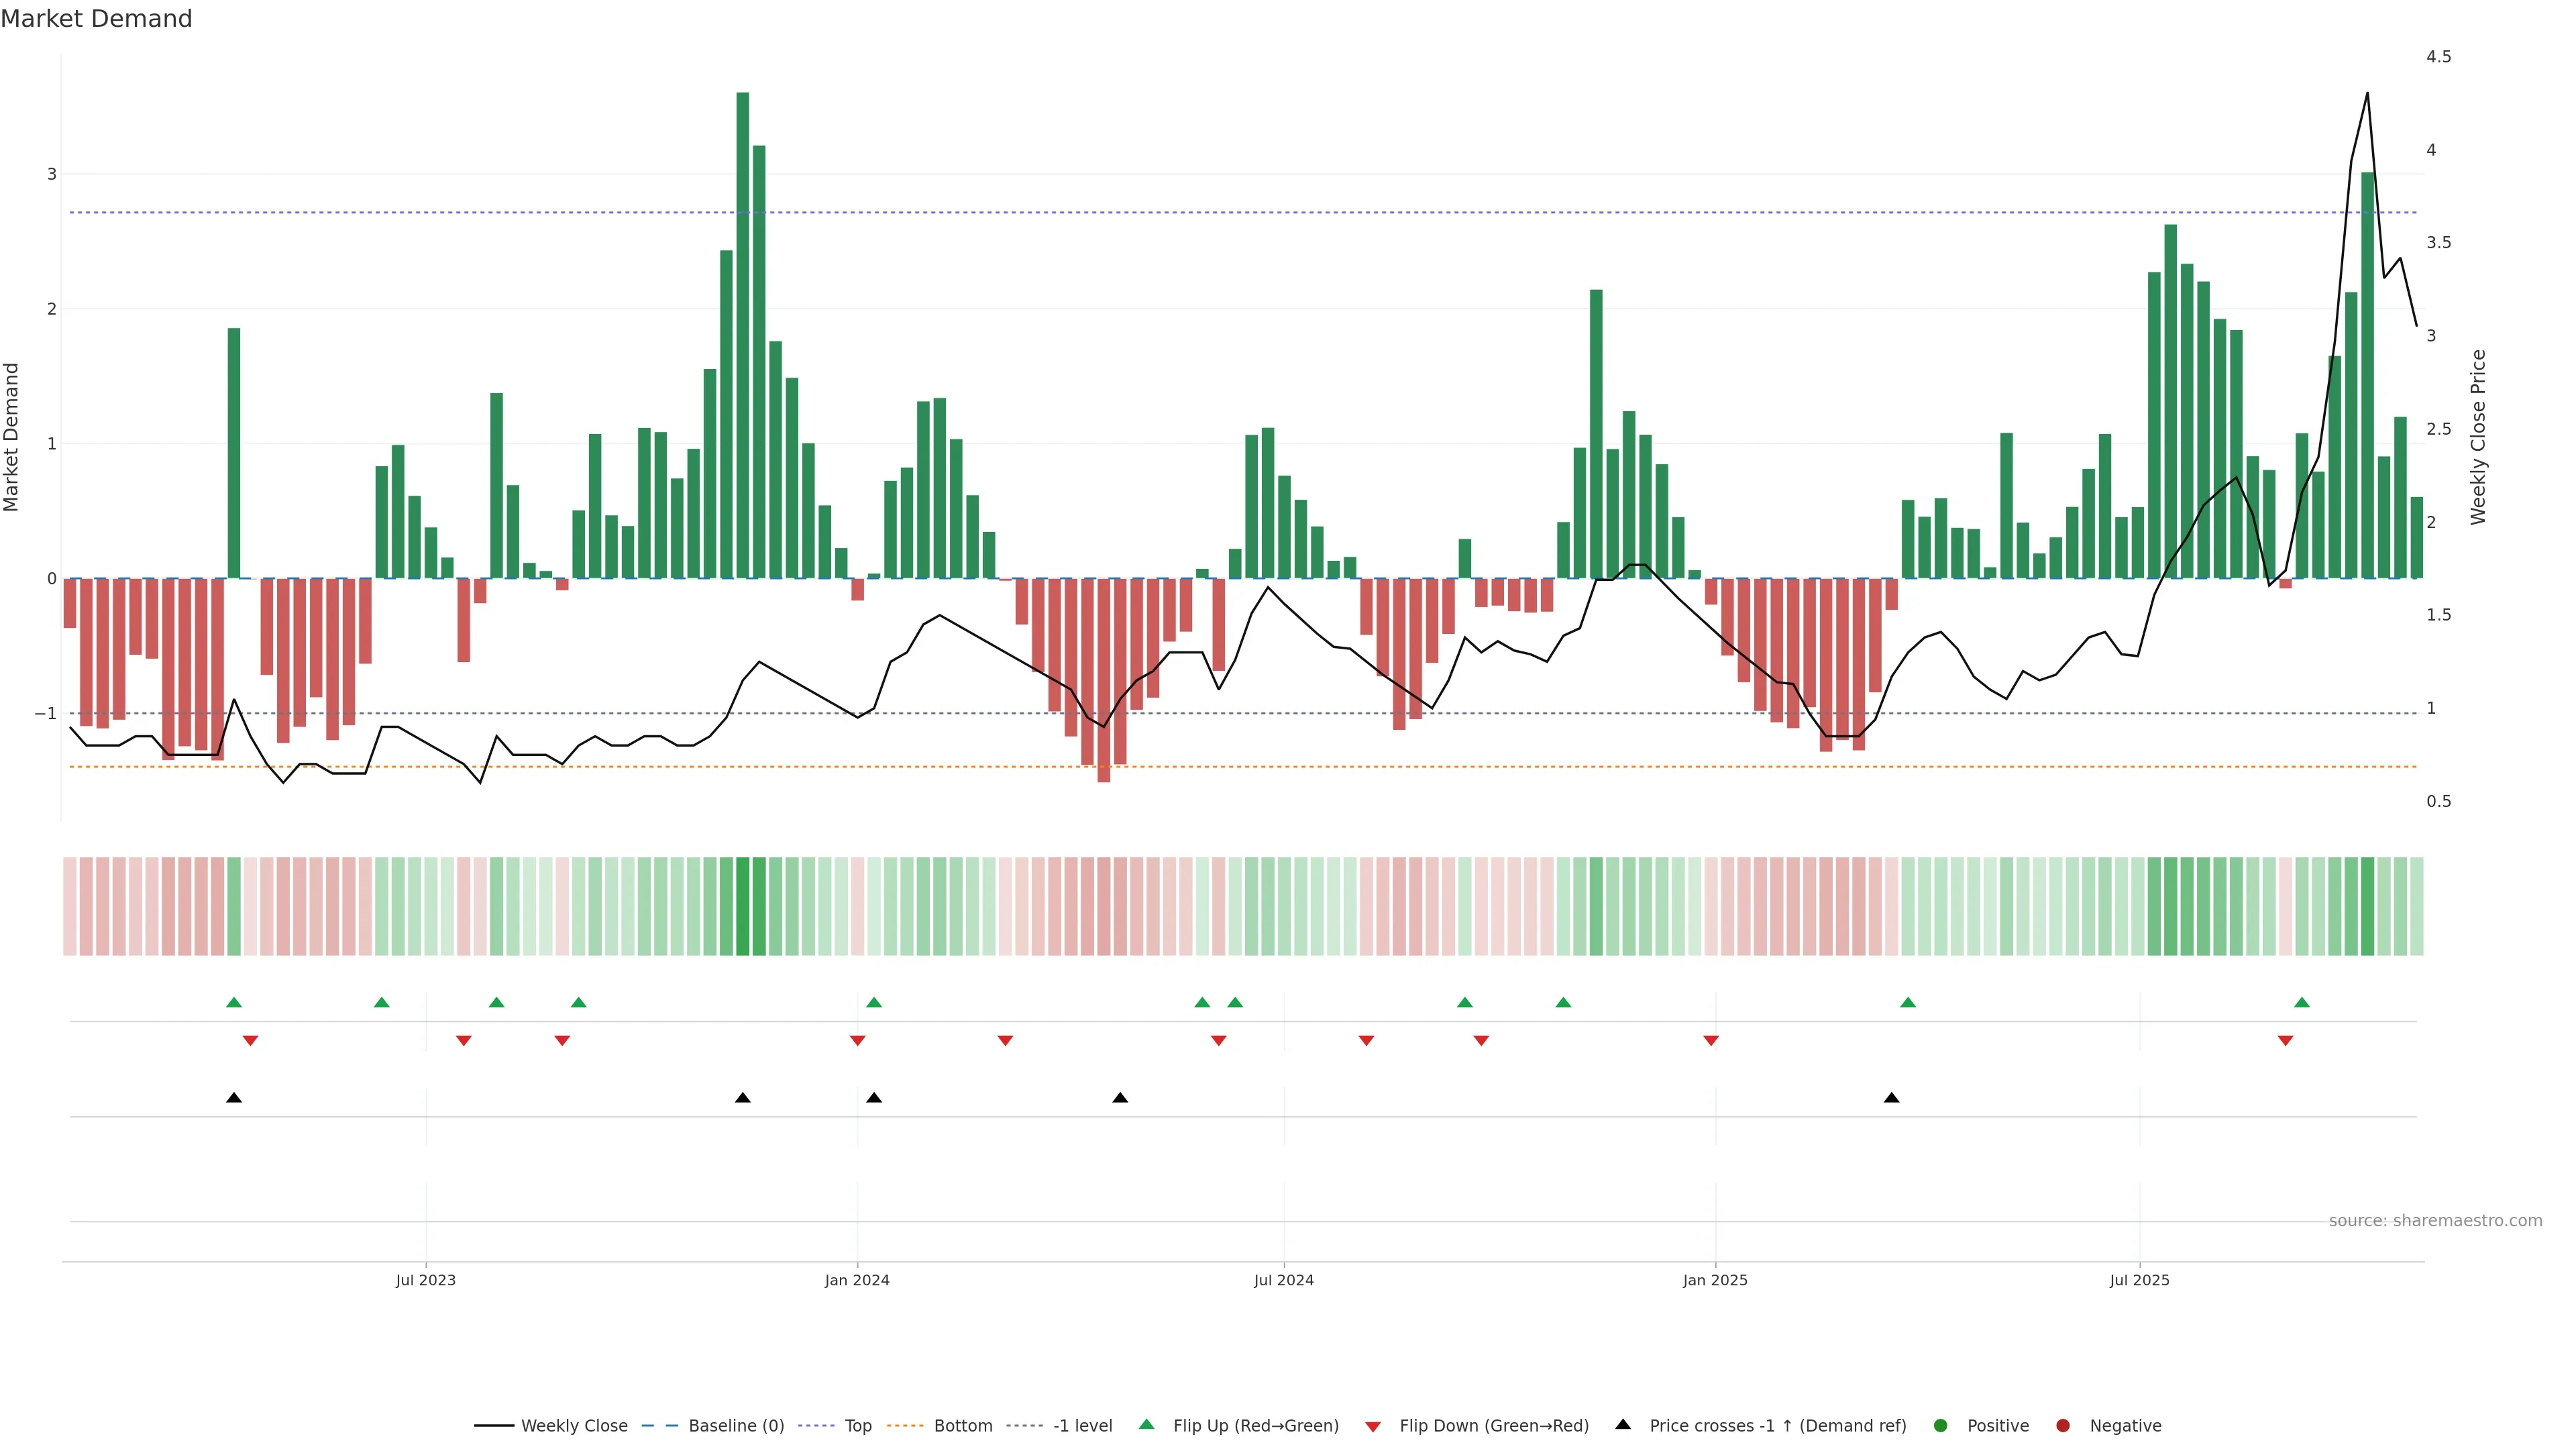Click the last green flip-up marker
The width and height of the screenshot is (2576, 1449).
[2302, 1002]
